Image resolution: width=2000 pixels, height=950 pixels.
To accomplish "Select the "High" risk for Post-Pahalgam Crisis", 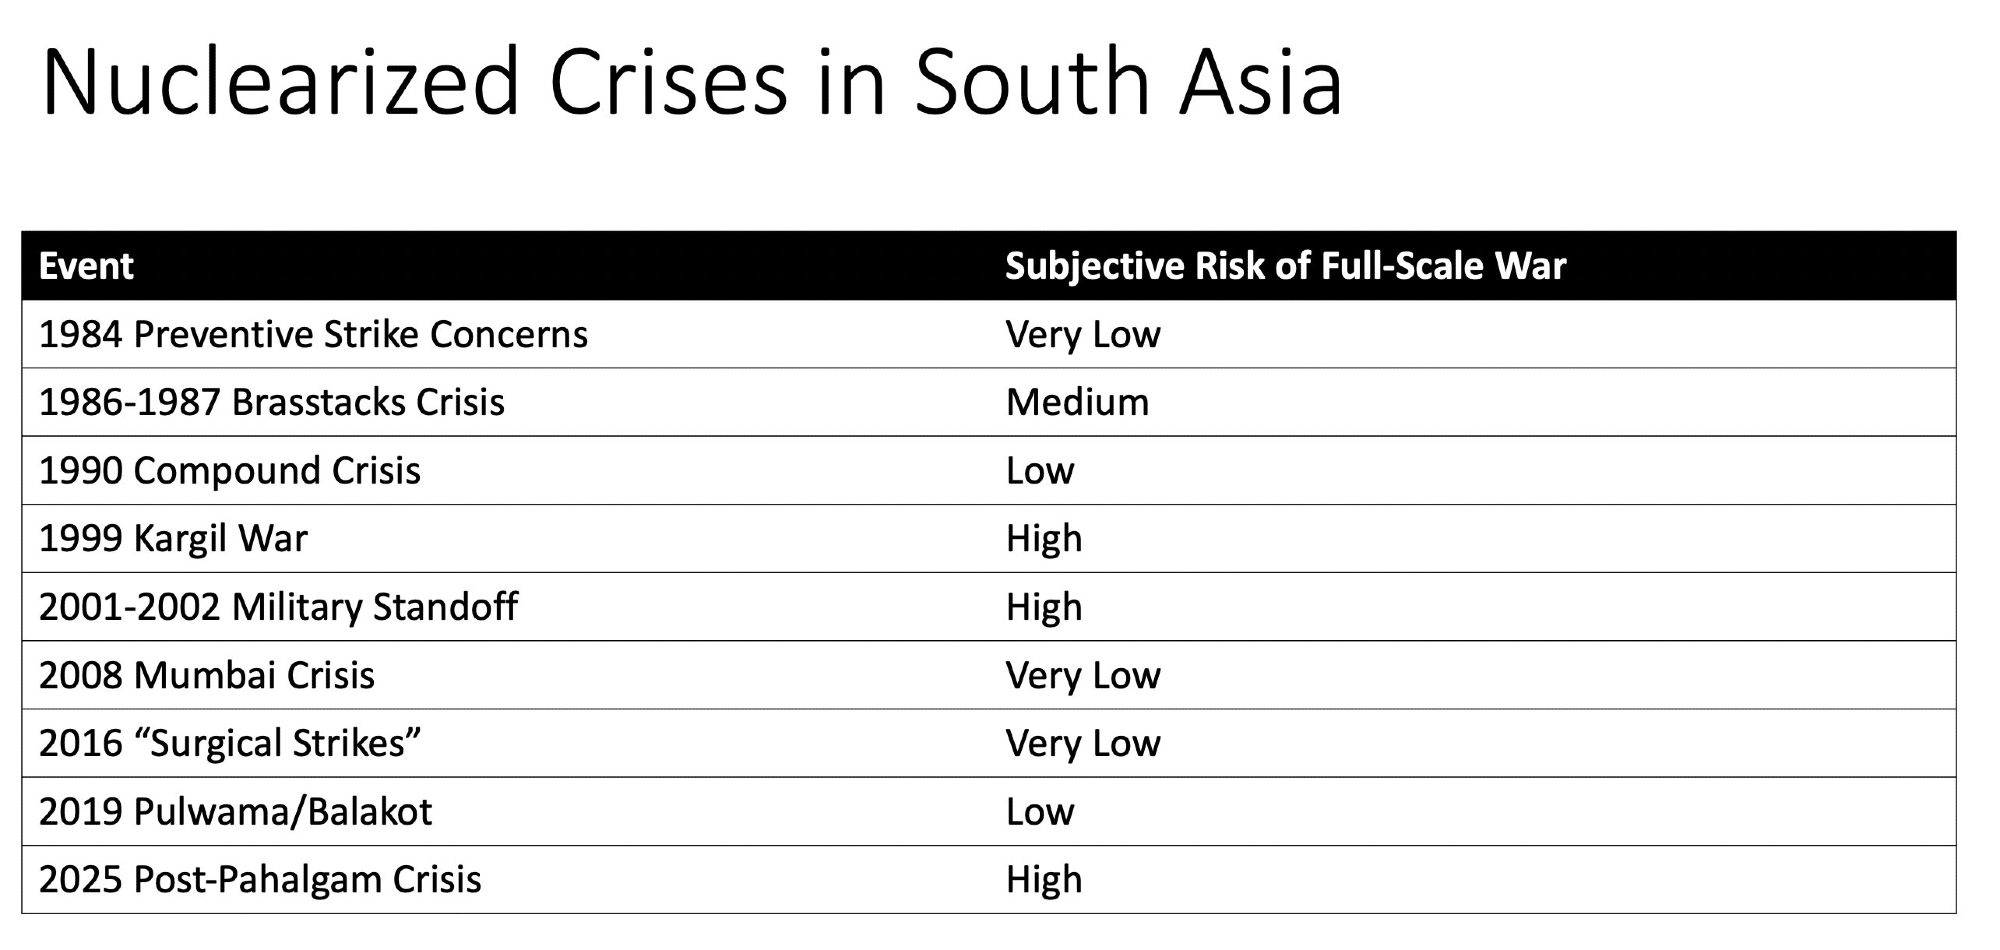I will (x=1044, y=879).
